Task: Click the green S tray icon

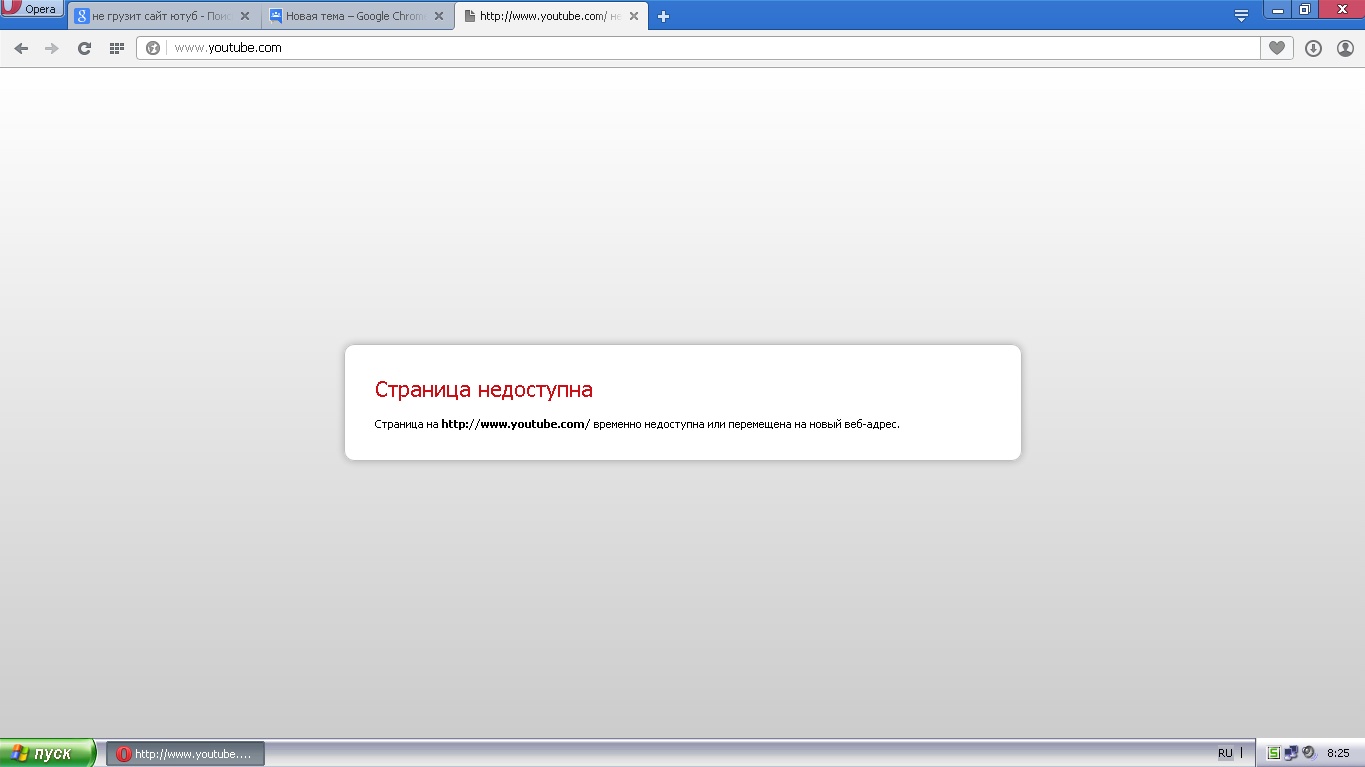Action: (x=1274, y=753)
